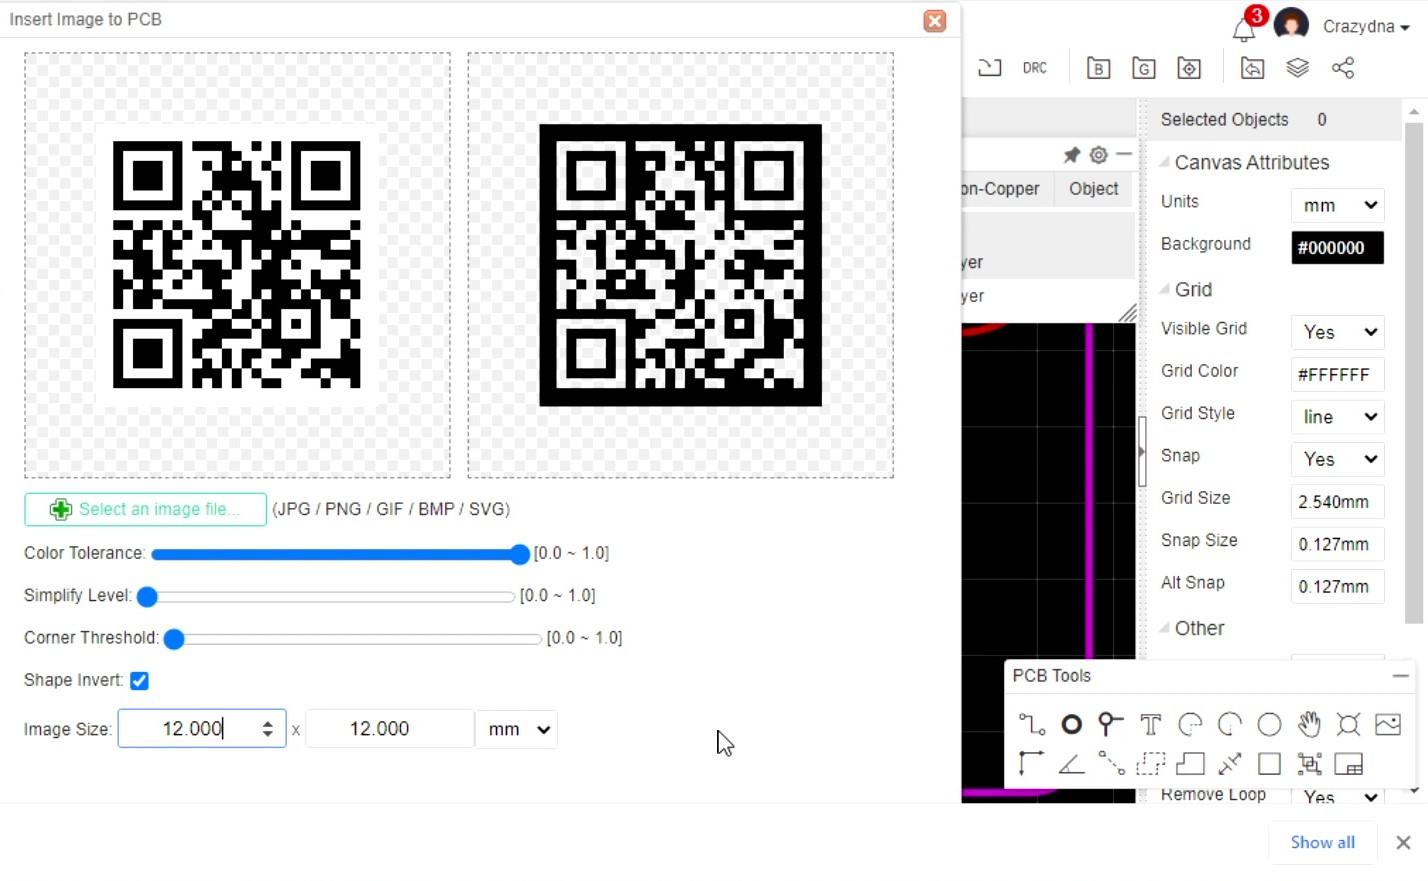
Task: Select the Copper Area tool in PCB Tools
Action: coord(1150,764)
